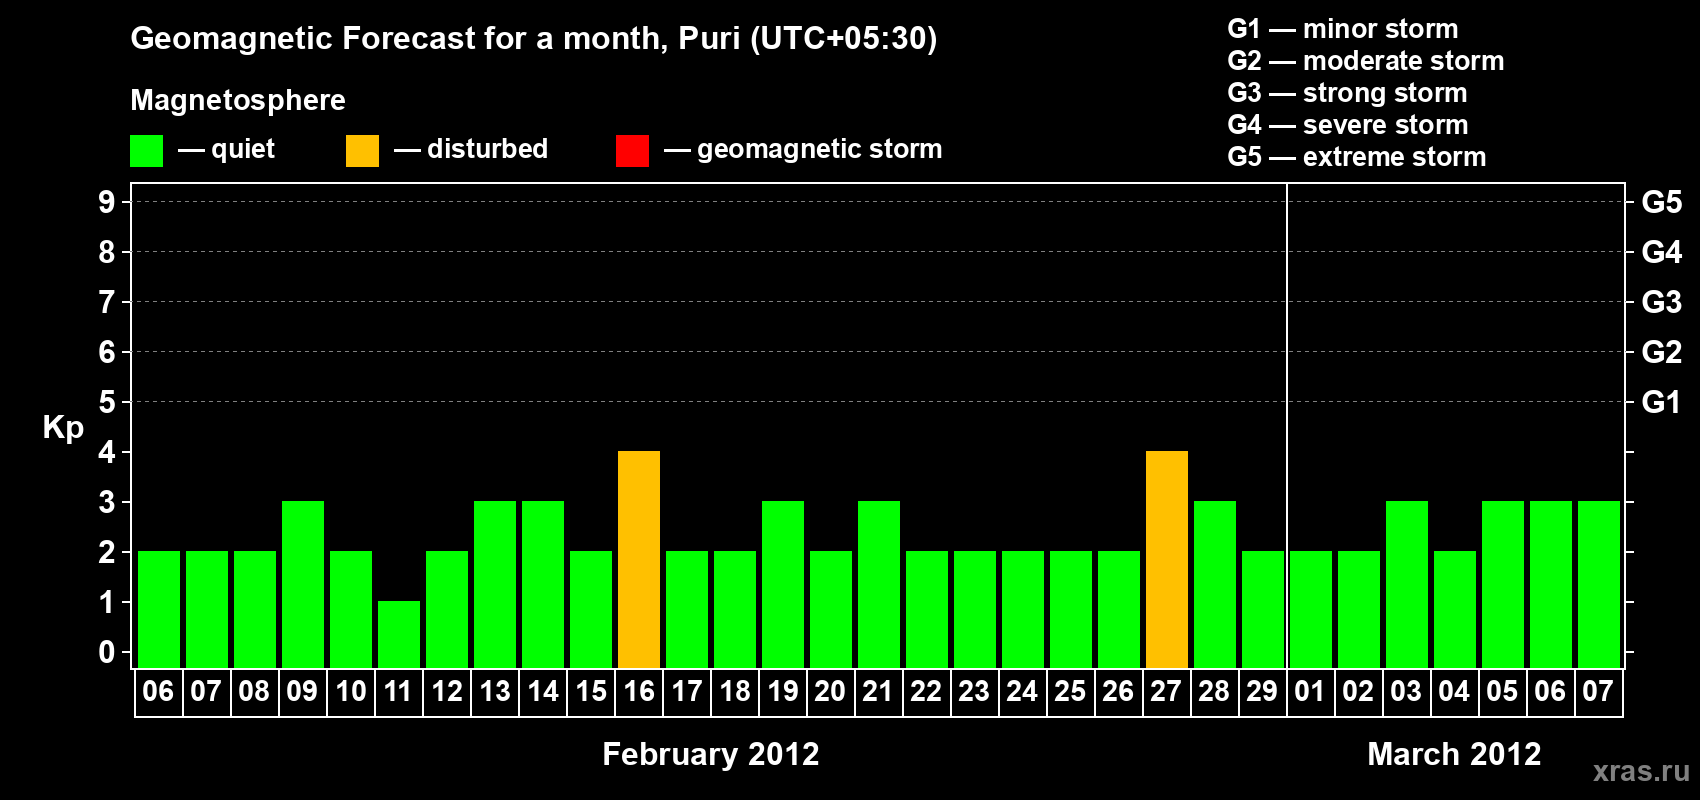Viewport: 1700px width, 800px height.
Task: Click the date label 27
Action: click(1166, 691)
